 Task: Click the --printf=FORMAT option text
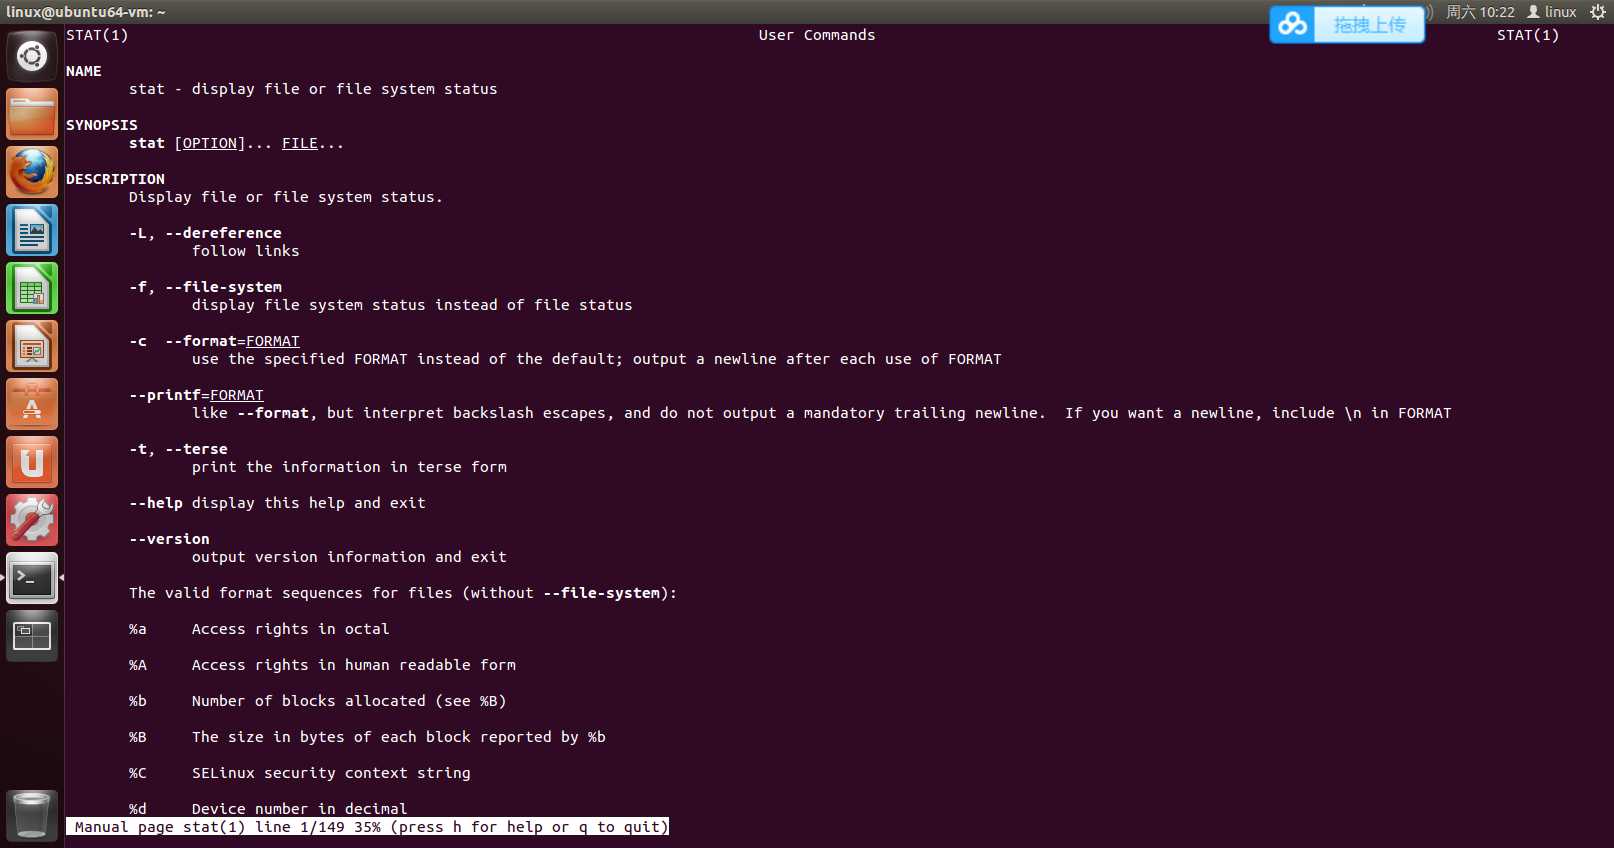pyautogui.click(x=196, y=395)
